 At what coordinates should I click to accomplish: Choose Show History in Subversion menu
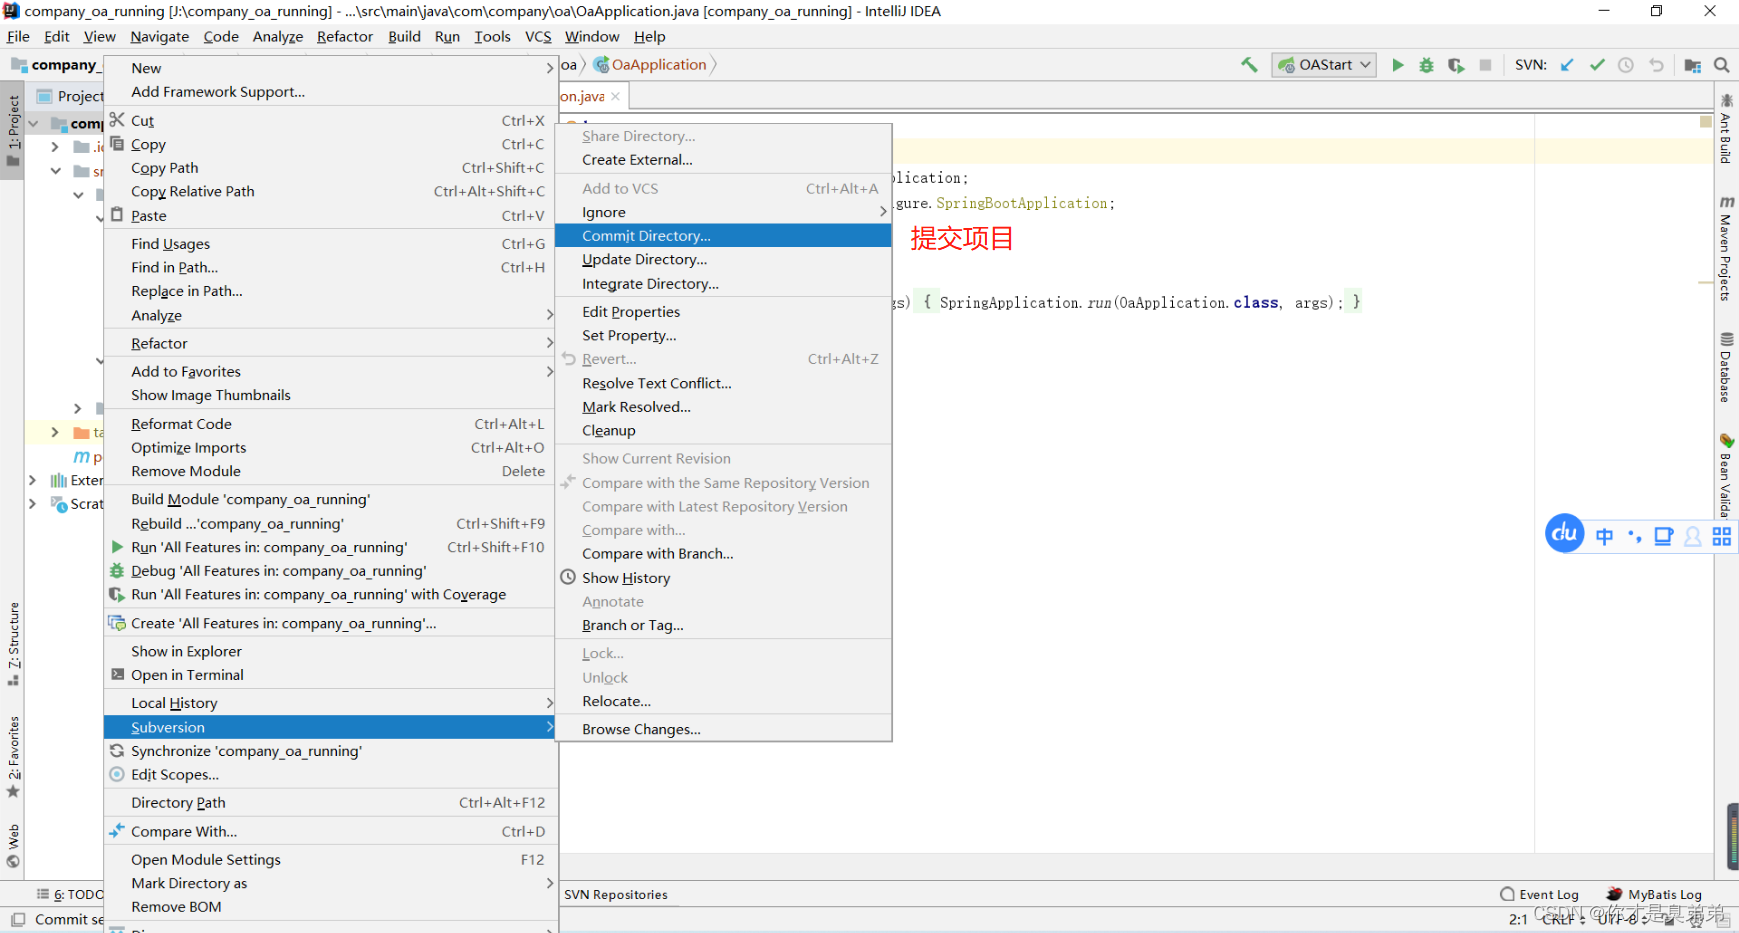pyautogui.click(x=723, y=578)
